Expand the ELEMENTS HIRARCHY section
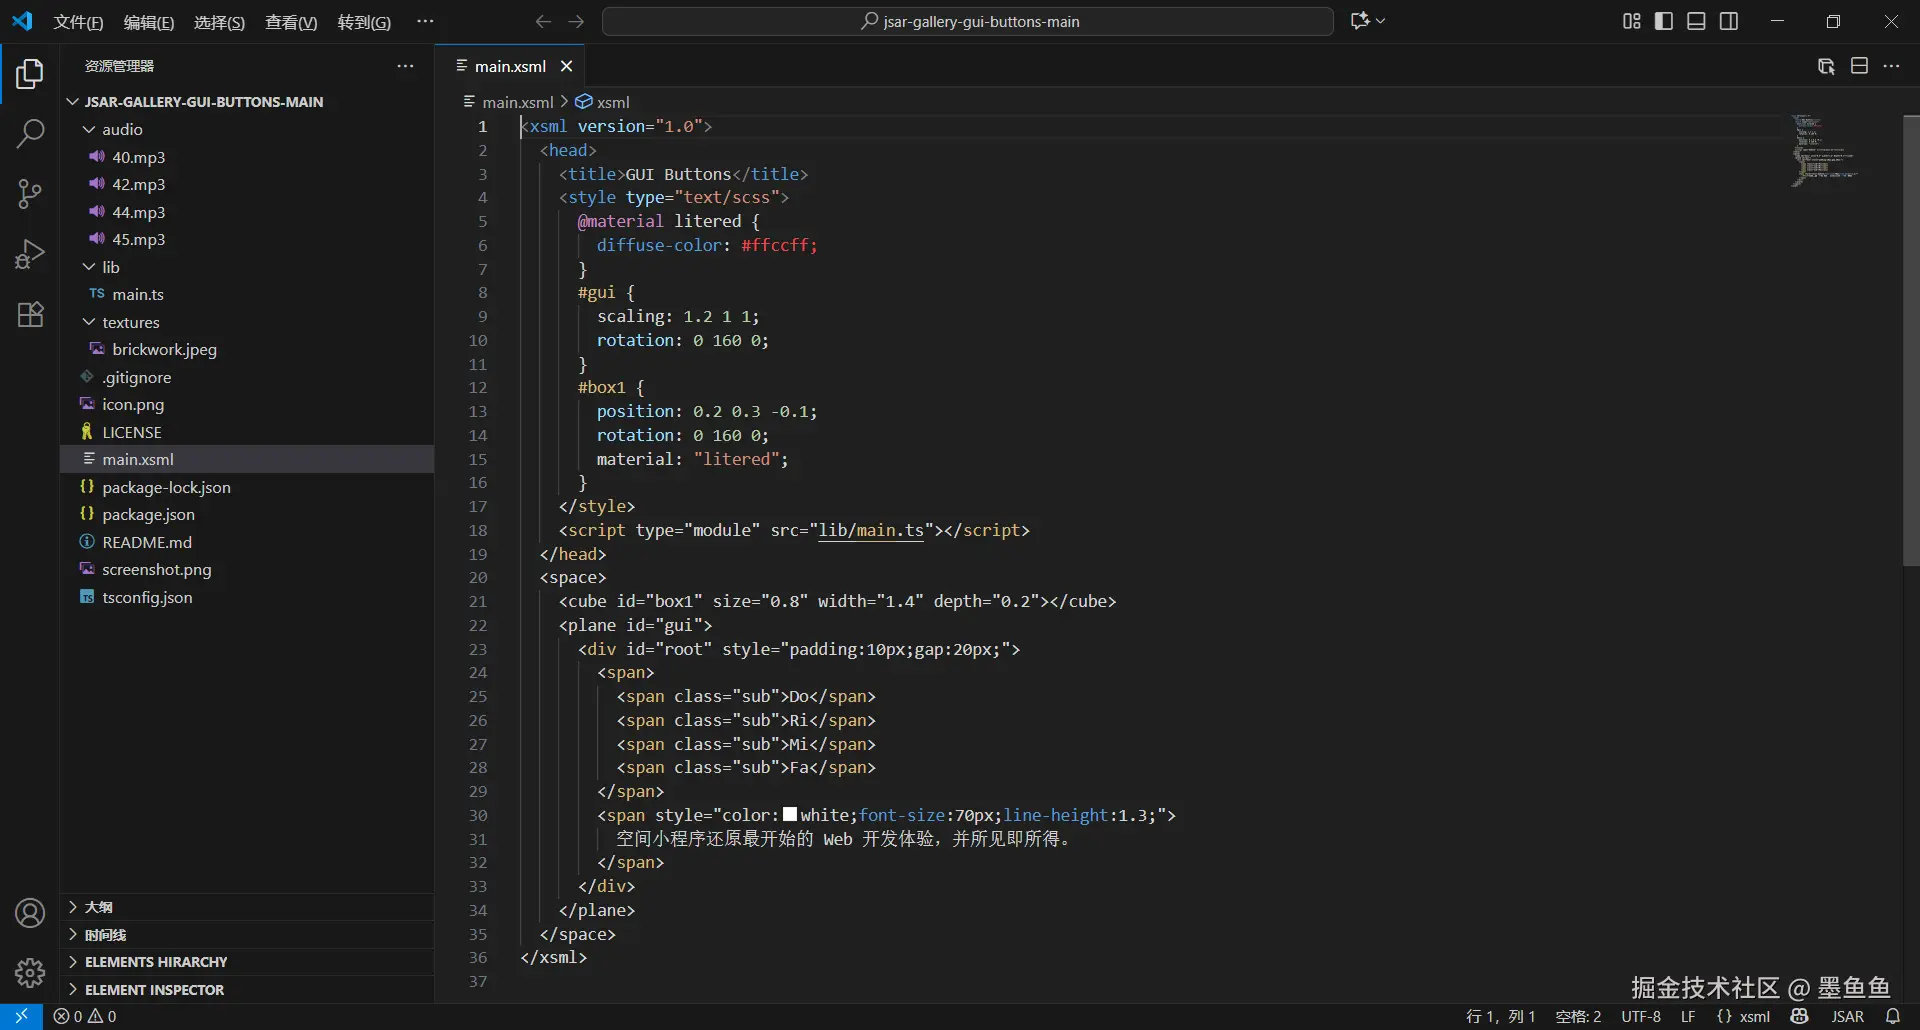 (156, 962)
